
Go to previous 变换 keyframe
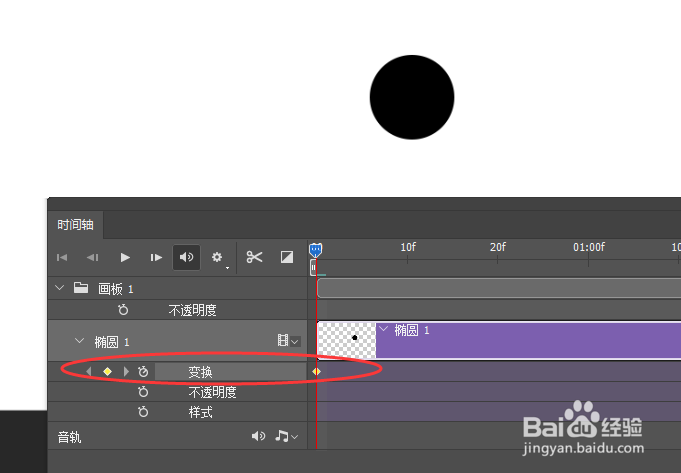click(x=89, y=371)
